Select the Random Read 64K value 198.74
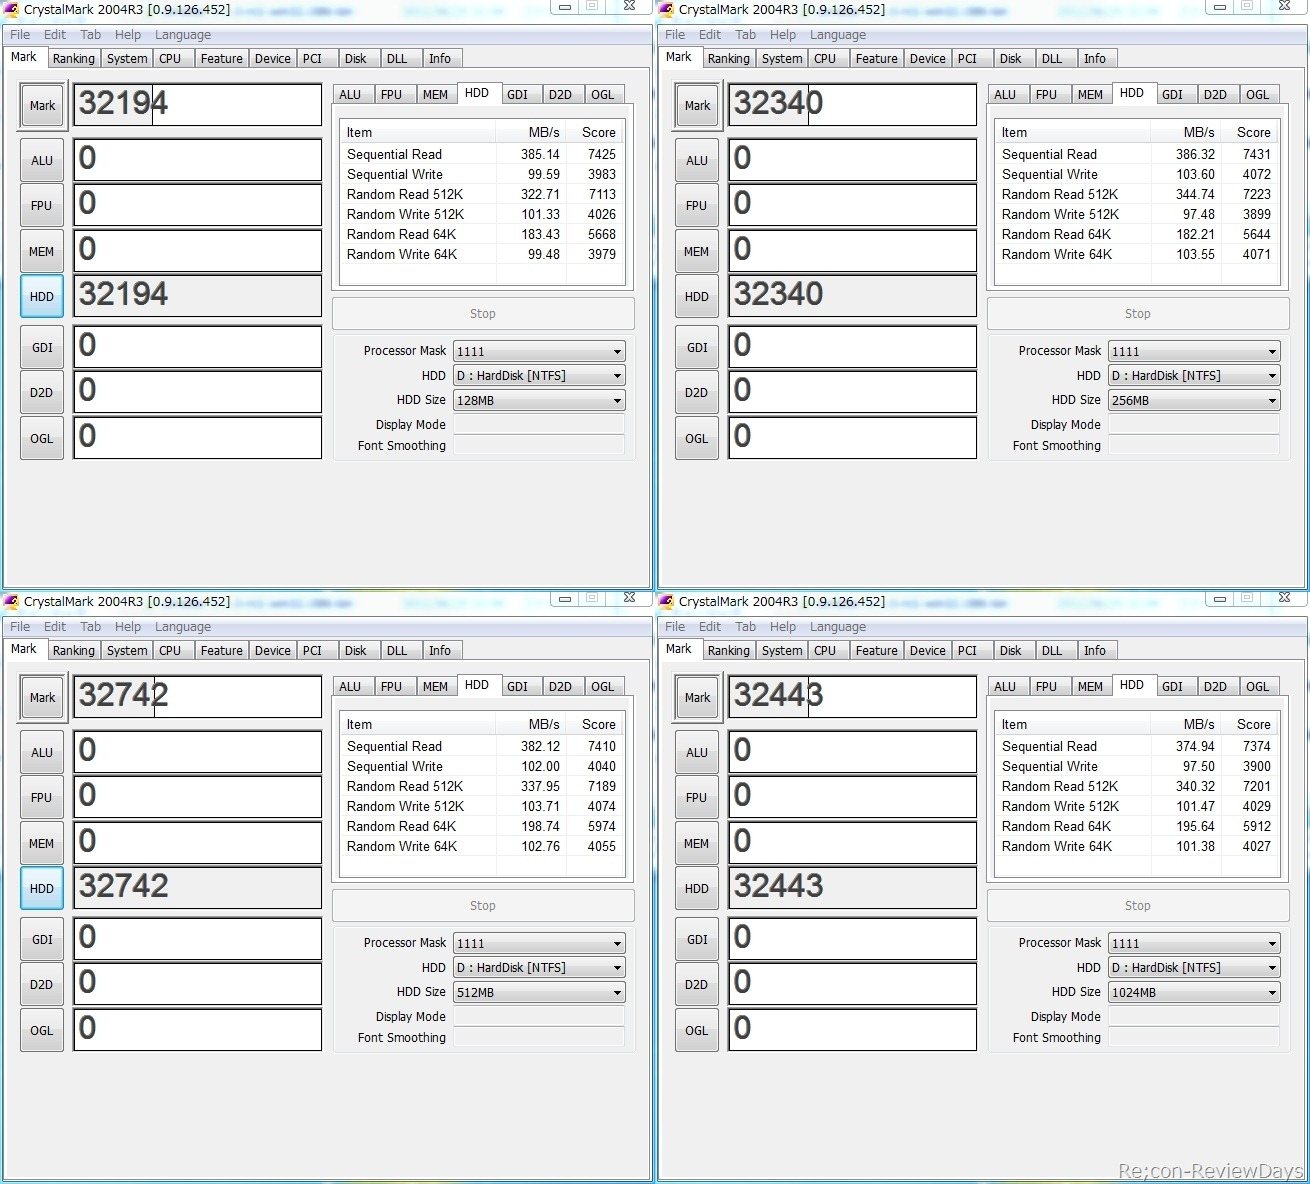1310x1184 pixels. tap(540, 827)
